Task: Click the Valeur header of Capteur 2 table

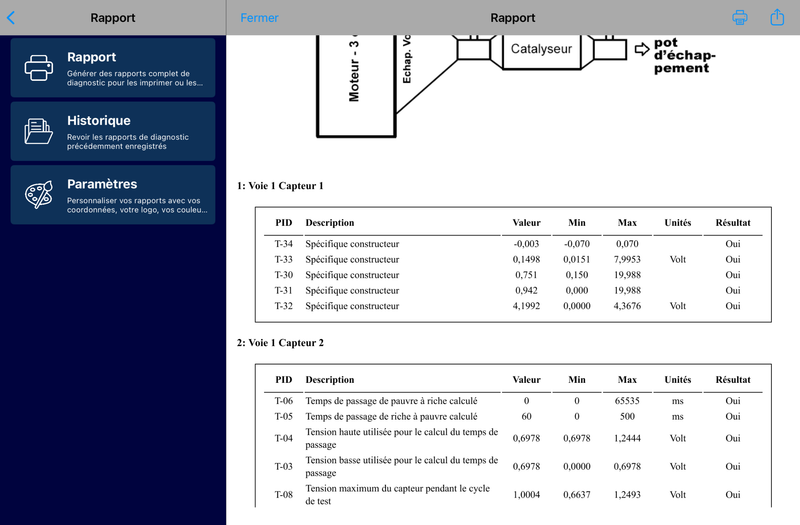Action: (x=527, y=380)
